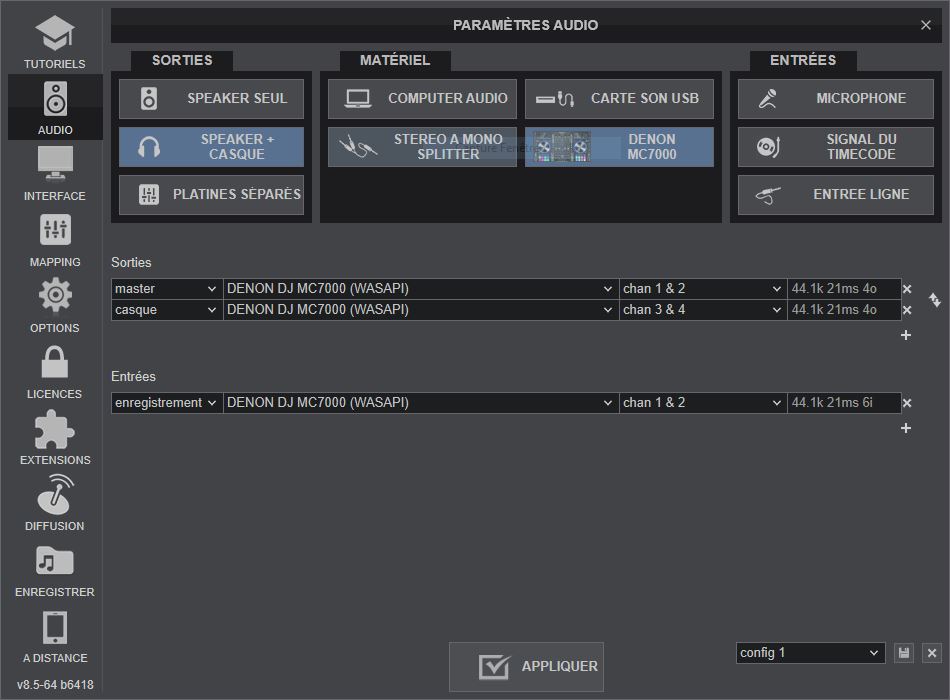Click master row 44.1k 21ms 4o info
Viewport: 950px width, 700px height.
point(843,288)
